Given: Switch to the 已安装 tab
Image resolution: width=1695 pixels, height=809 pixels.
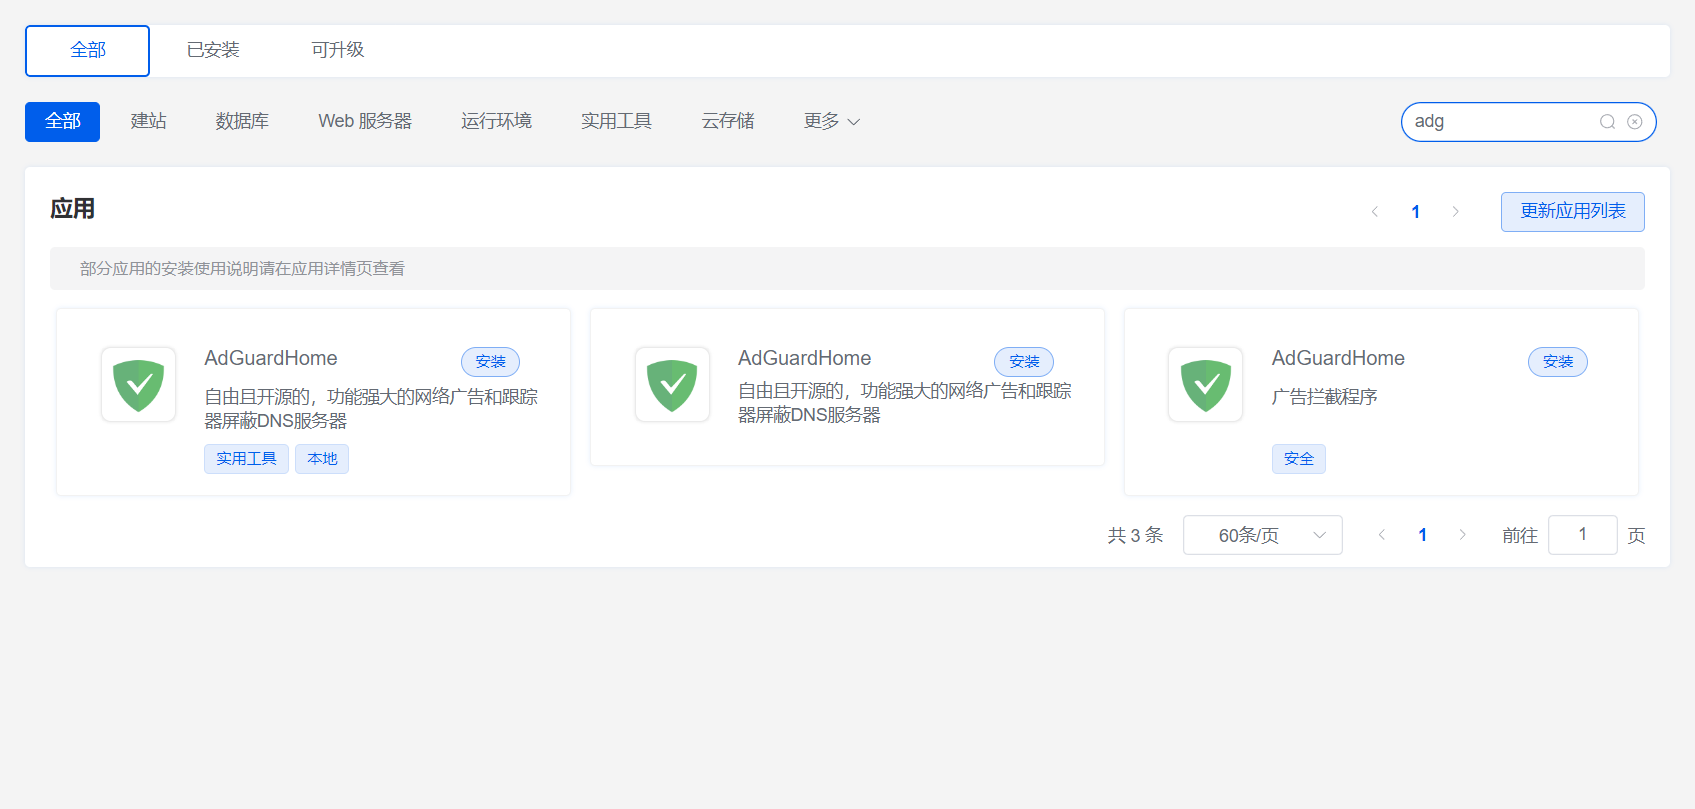Looking at the screenshot, I should 213,51.
